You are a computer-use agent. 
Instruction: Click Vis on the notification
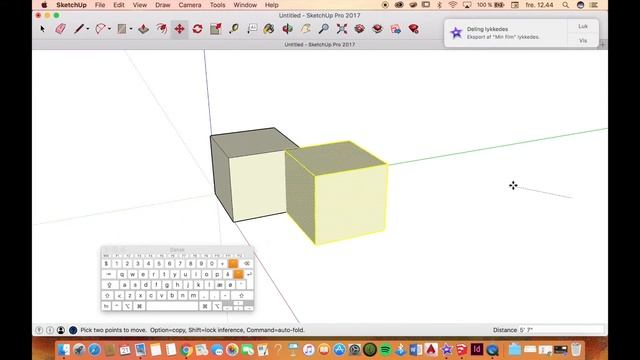(x=583, y=40)
